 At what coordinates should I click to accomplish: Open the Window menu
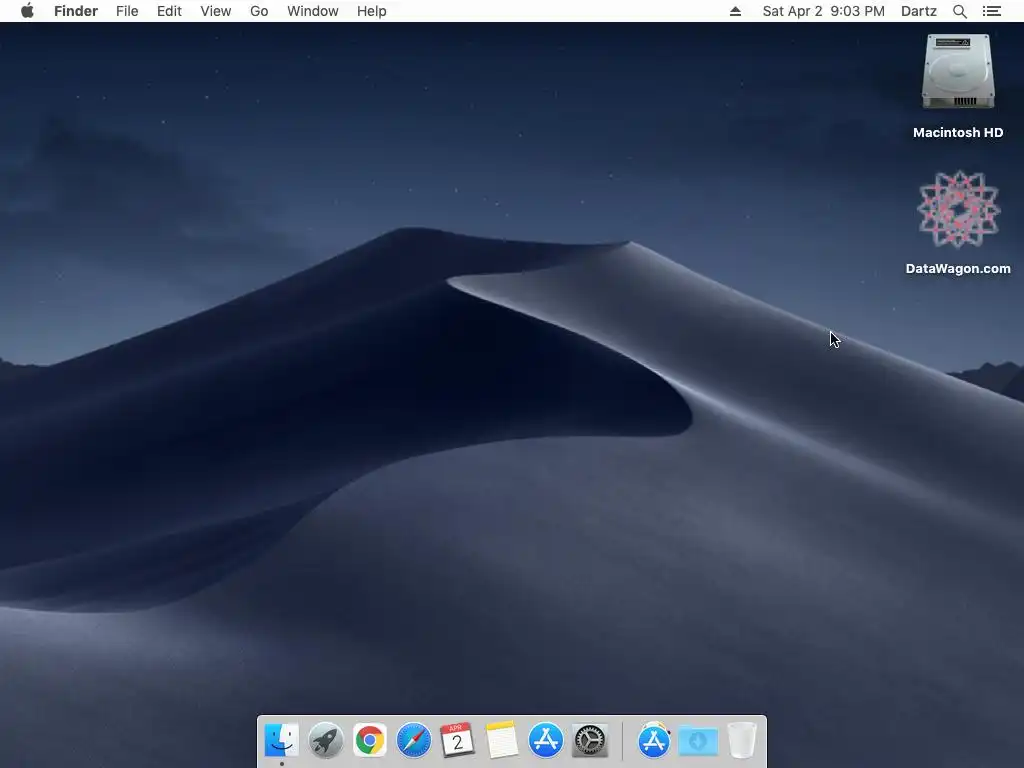[313, 11]
